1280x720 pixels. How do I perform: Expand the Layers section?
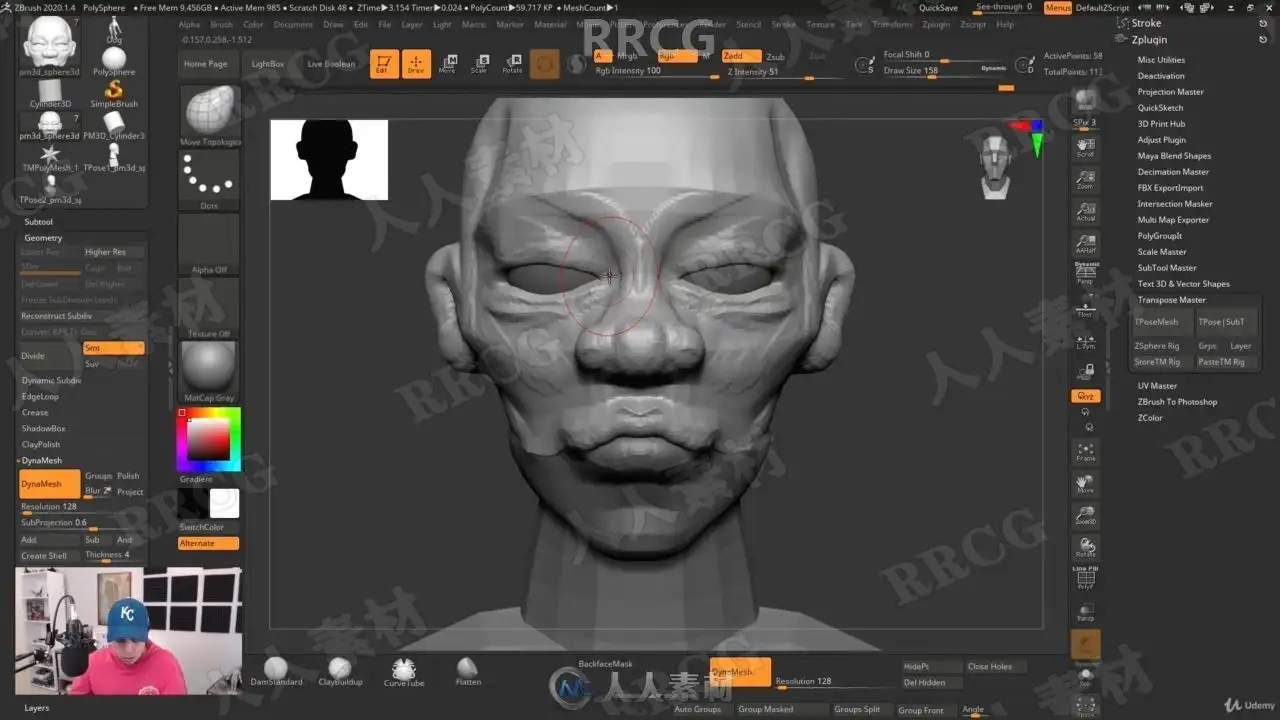point(37,708)
